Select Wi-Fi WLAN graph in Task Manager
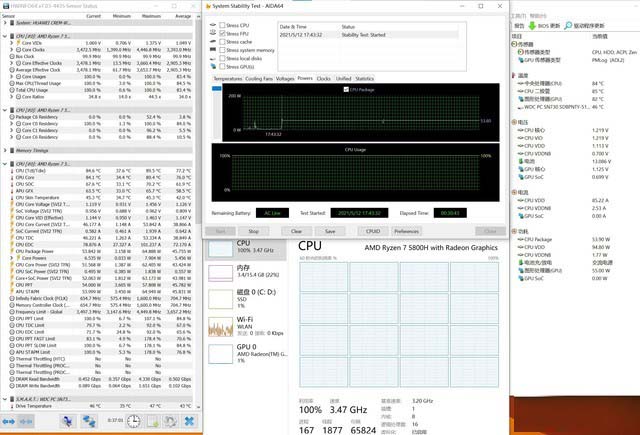 [x=220, y=326]
